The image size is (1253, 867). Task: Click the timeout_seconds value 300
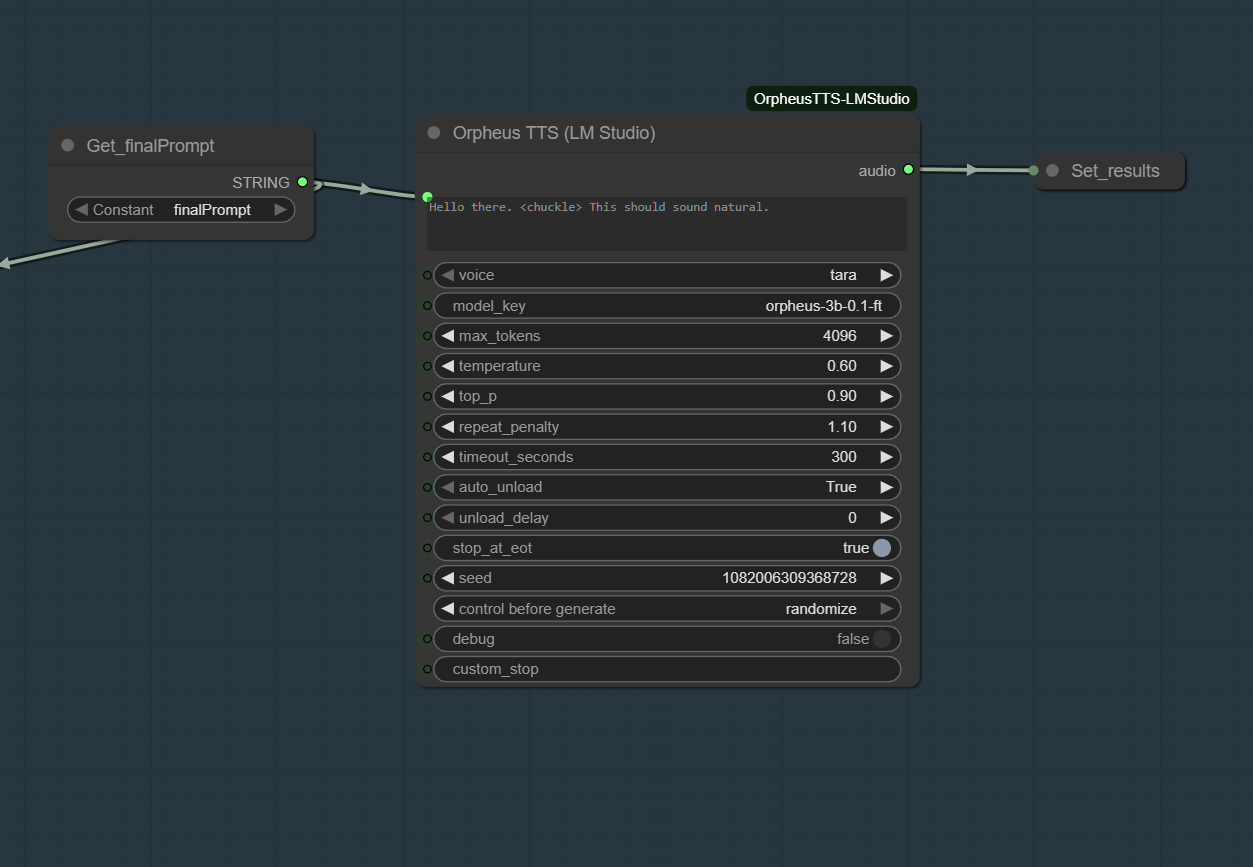(x=844, y=457)
